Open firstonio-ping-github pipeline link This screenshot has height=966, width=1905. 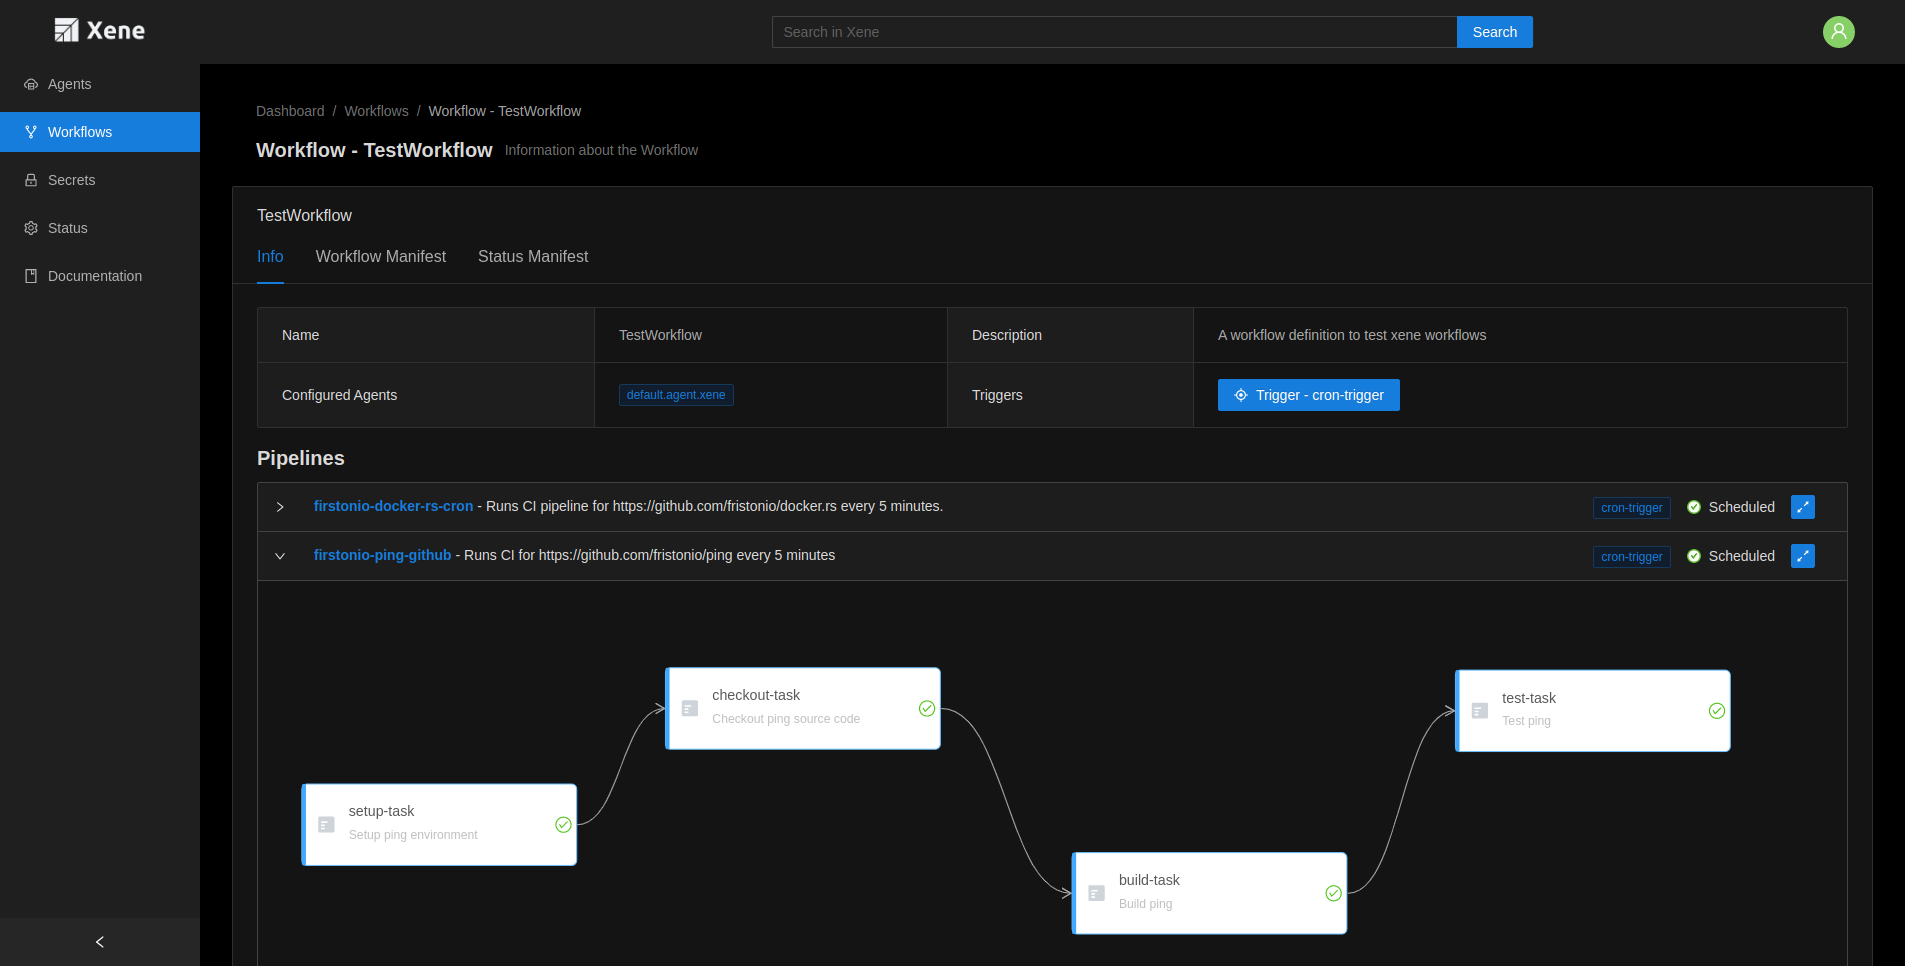382,555
